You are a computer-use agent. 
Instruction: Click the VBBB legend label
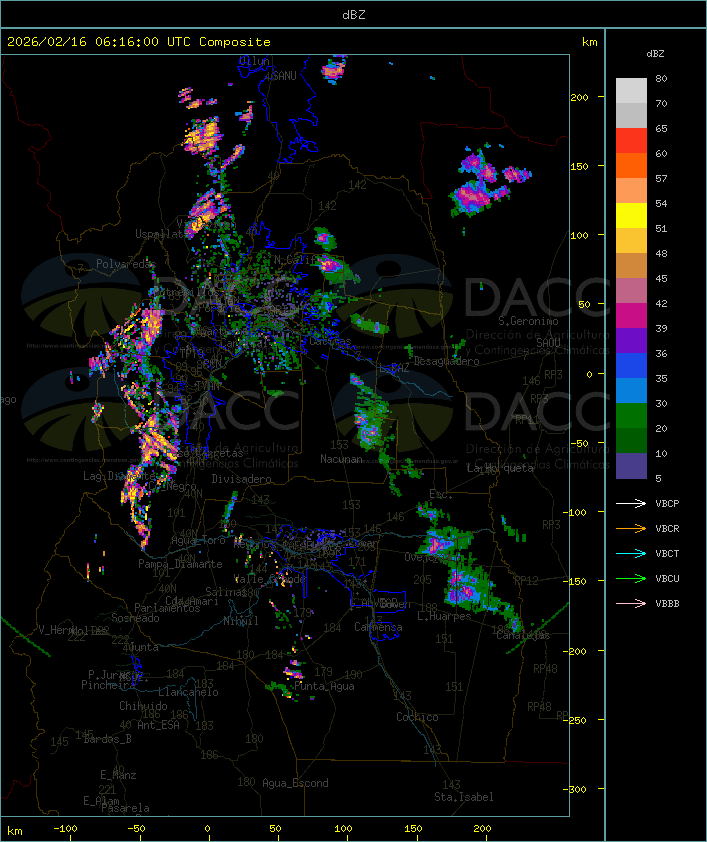pyautogui.click(x=667, y=604)
